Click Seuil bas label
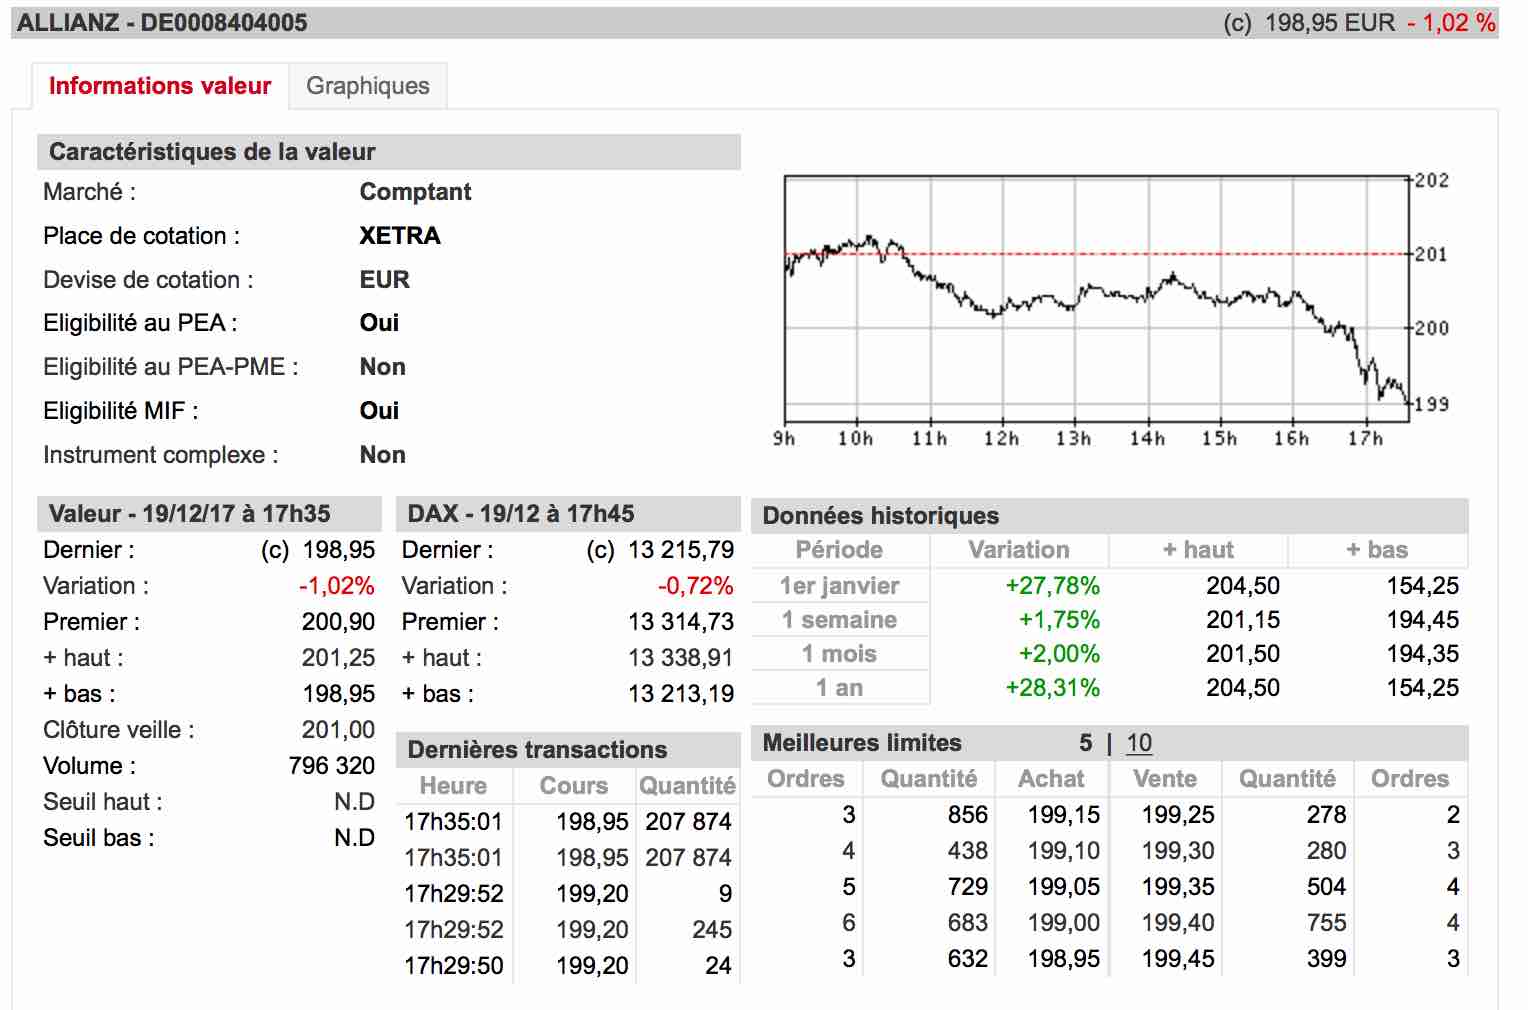The height and width of the screenshot is (1010, 1528). click(x=99, y=838)
